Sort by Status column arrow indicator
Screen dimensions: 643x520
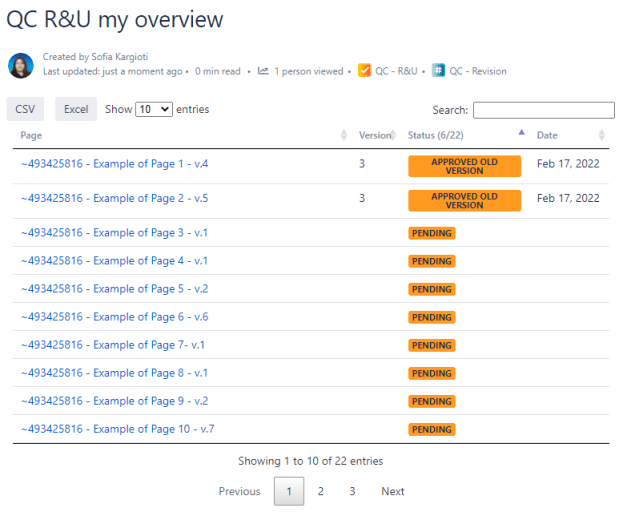coord(520,133)
